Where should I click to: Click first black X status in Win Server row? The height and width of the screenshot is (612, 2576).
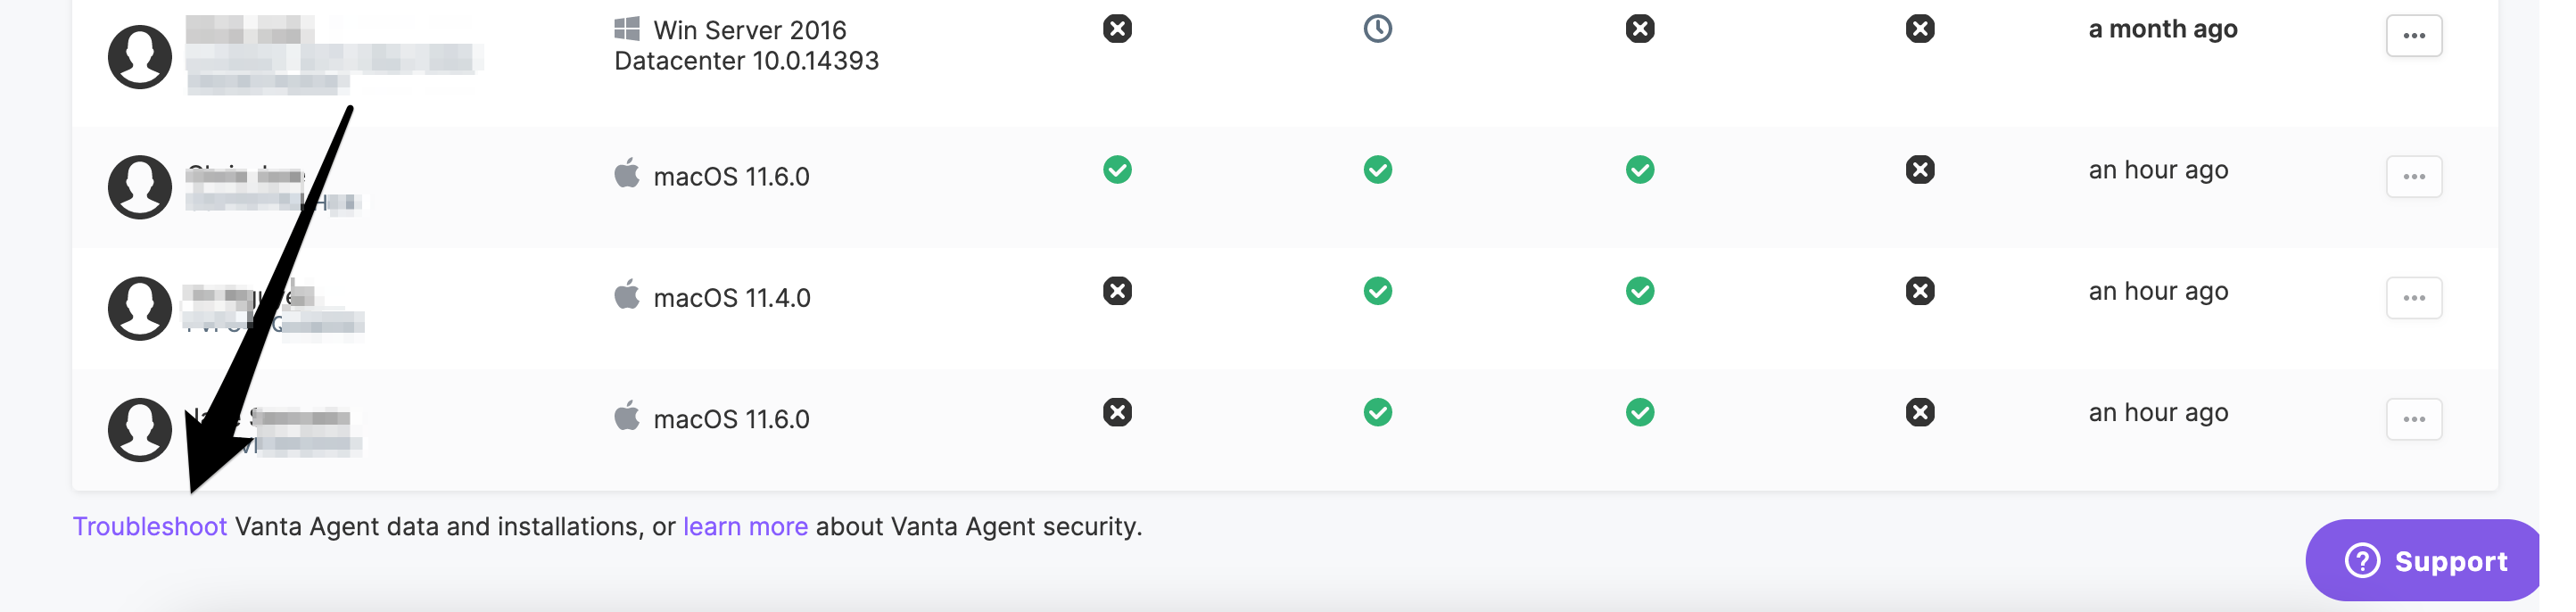[1117, 29]
